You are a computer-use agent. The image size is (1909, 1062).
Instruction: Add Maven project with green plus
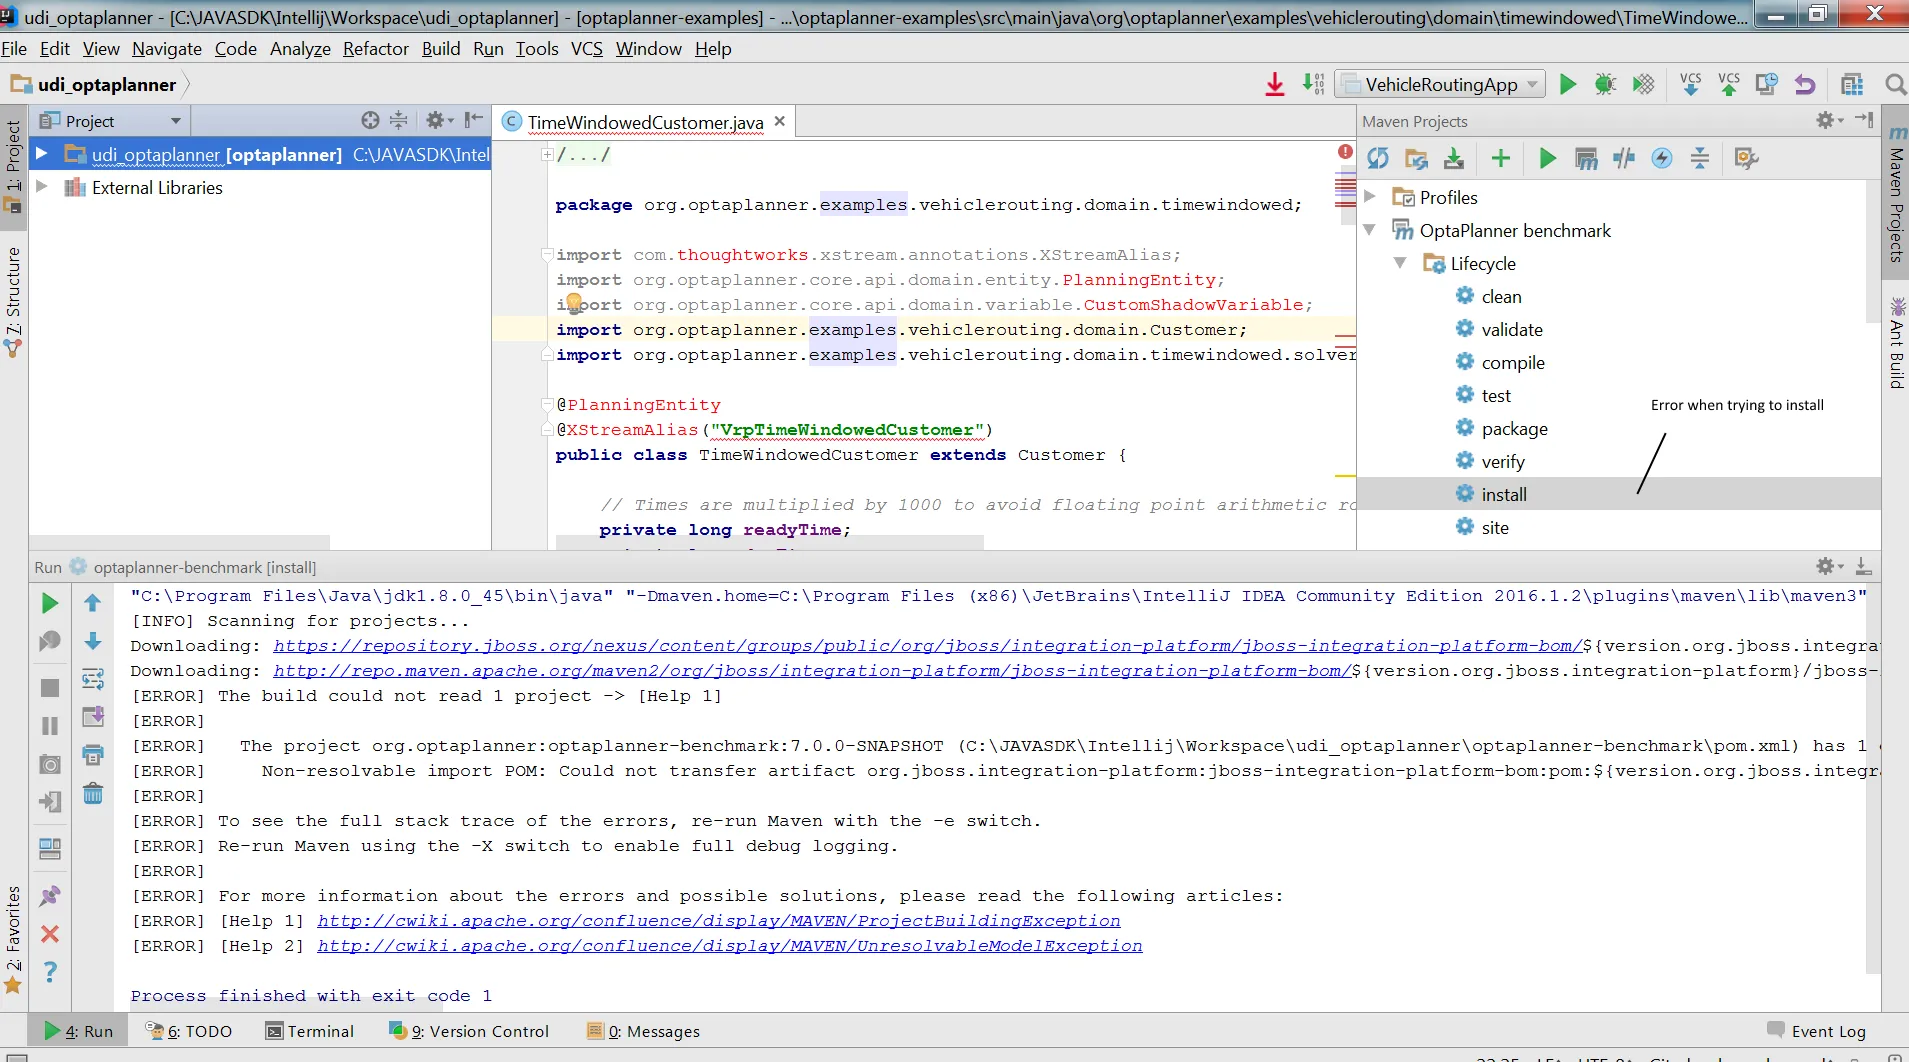(1500, 158)
